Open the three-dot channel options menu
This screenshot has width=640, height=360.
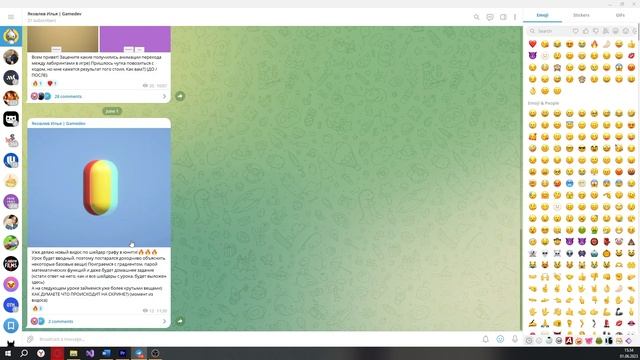click(x=515, y=17)
